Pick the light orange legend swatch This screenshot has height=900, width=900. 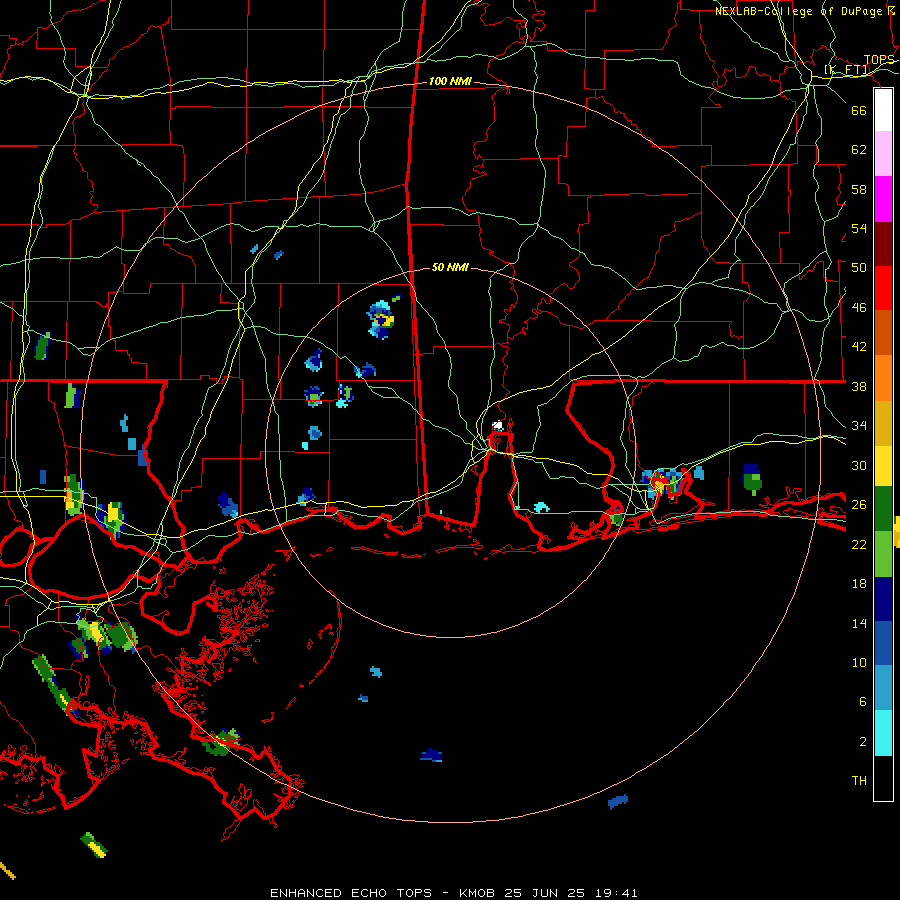[x=883, y=378]
